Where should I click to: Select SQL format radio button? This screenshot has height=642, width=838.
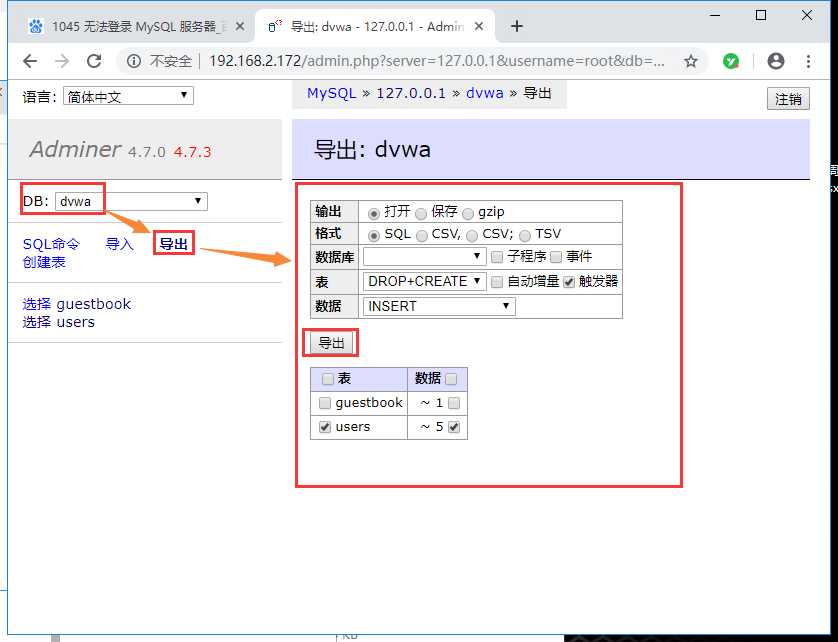click(374, 235)
